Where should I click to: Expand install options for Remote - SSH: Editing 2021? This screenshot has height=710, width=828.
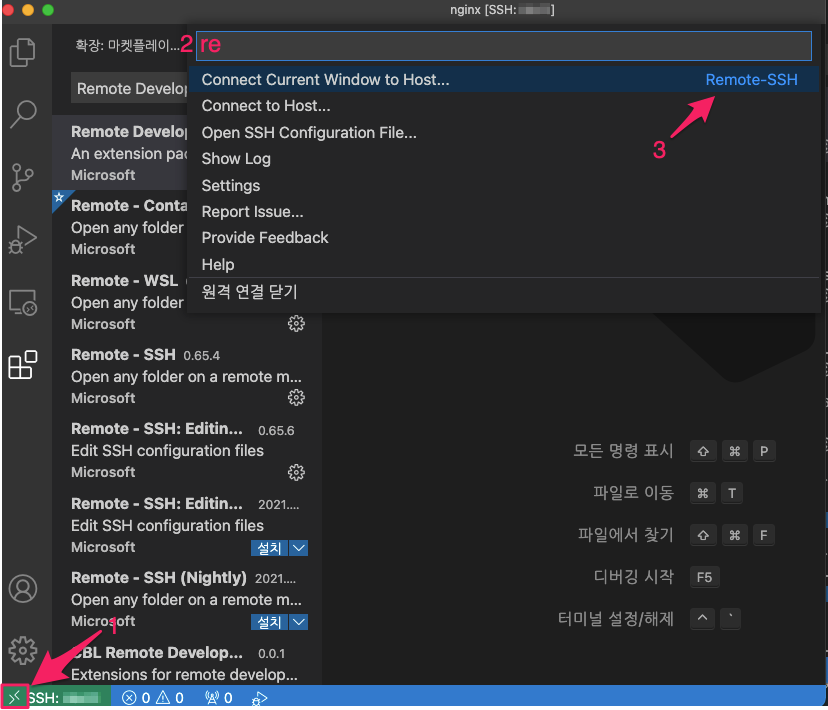click(299, 548)
